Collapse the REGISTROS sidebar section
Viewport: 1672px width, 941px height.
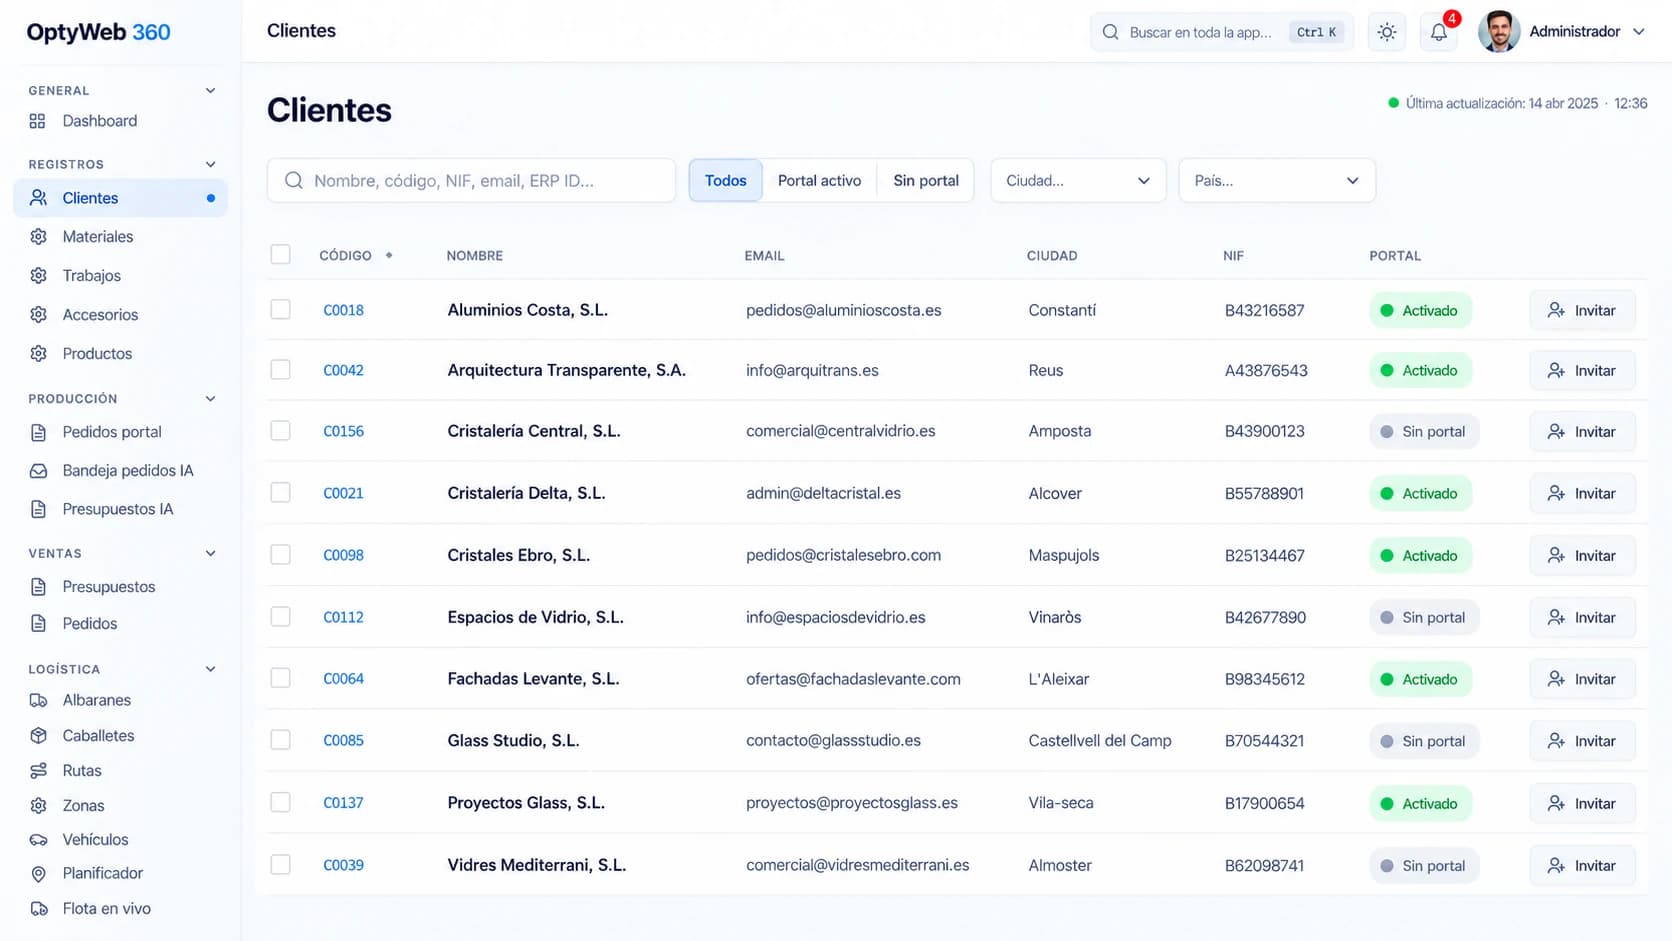pyautogui.click(x=210, y=164)
